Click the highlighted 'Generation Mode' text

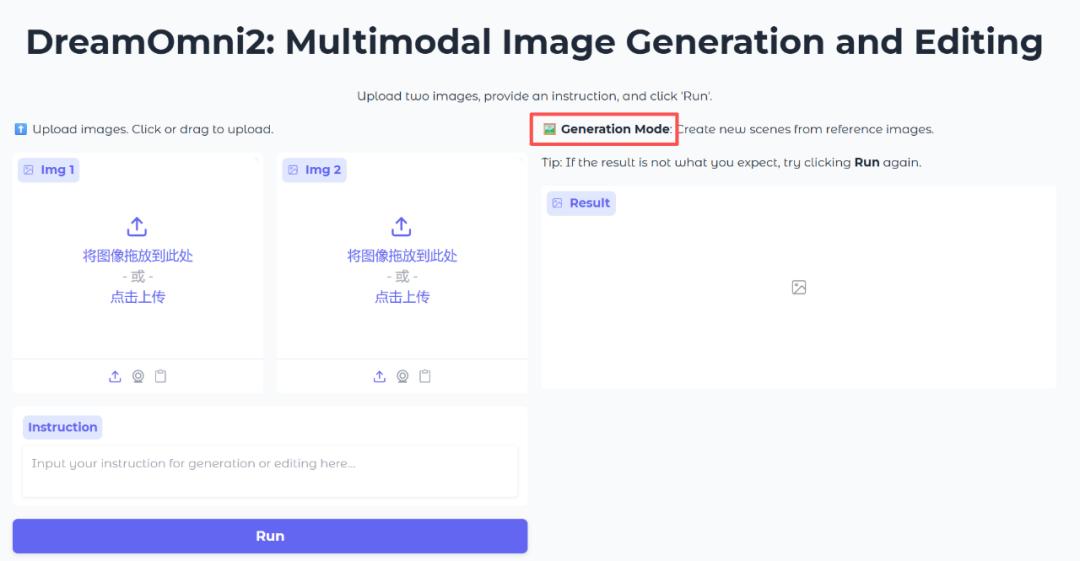614,129
